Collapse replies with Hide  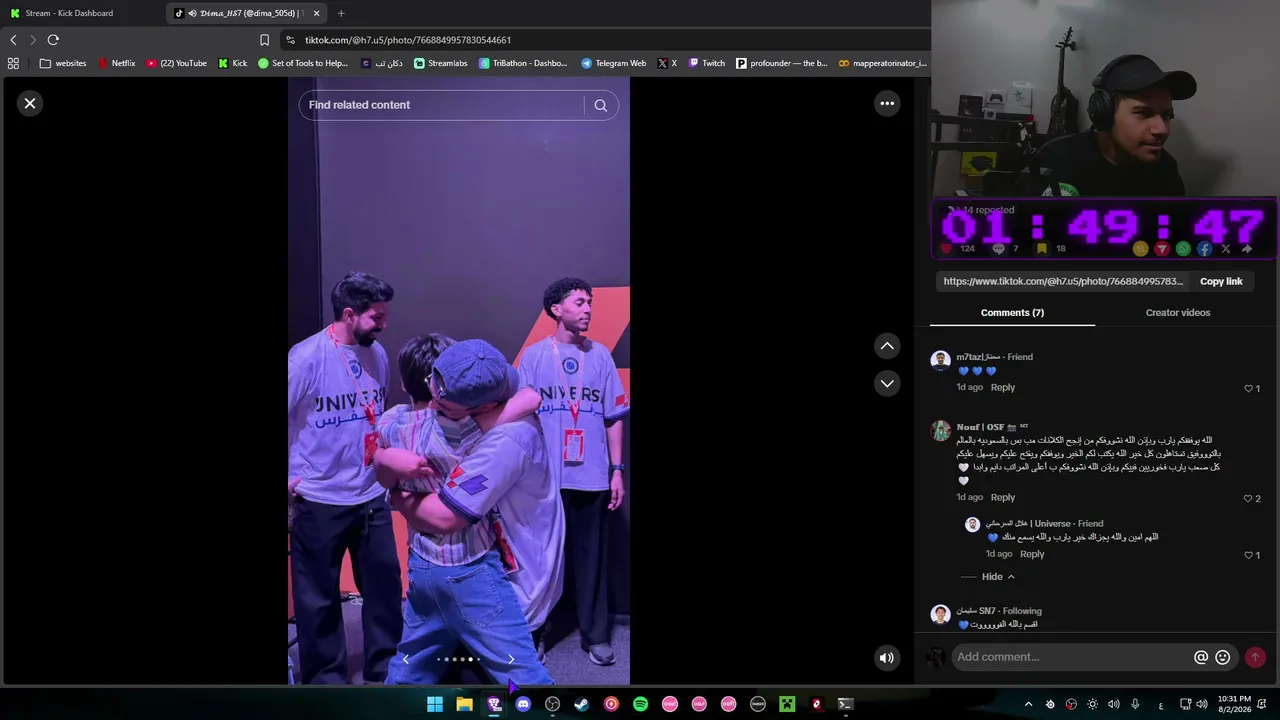[998, 577]
